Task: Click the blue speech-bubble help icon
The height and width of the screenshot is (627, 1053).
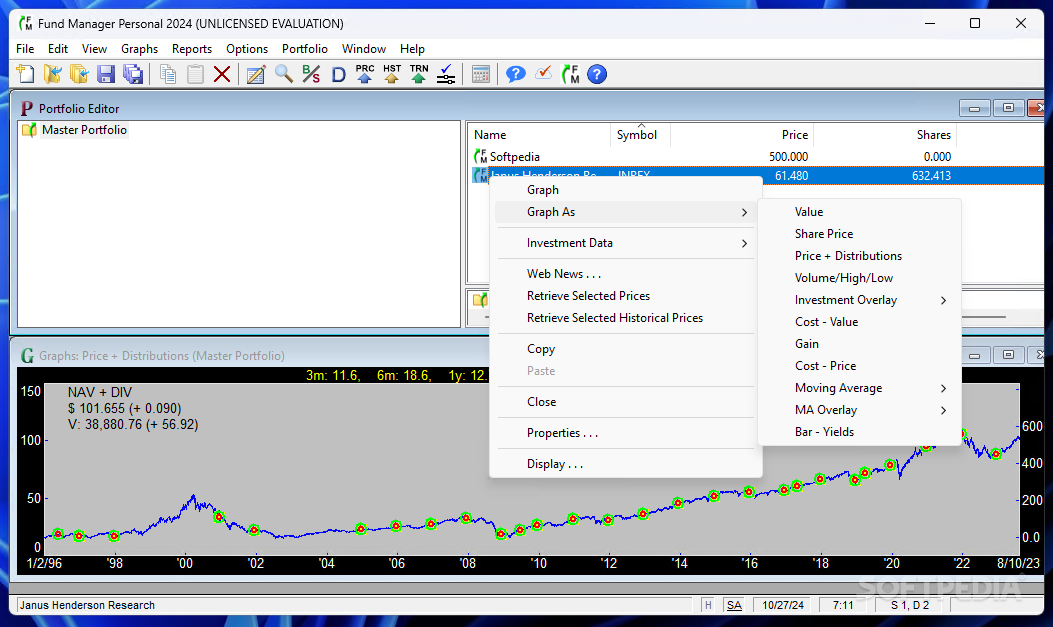Action: [516, 74]
